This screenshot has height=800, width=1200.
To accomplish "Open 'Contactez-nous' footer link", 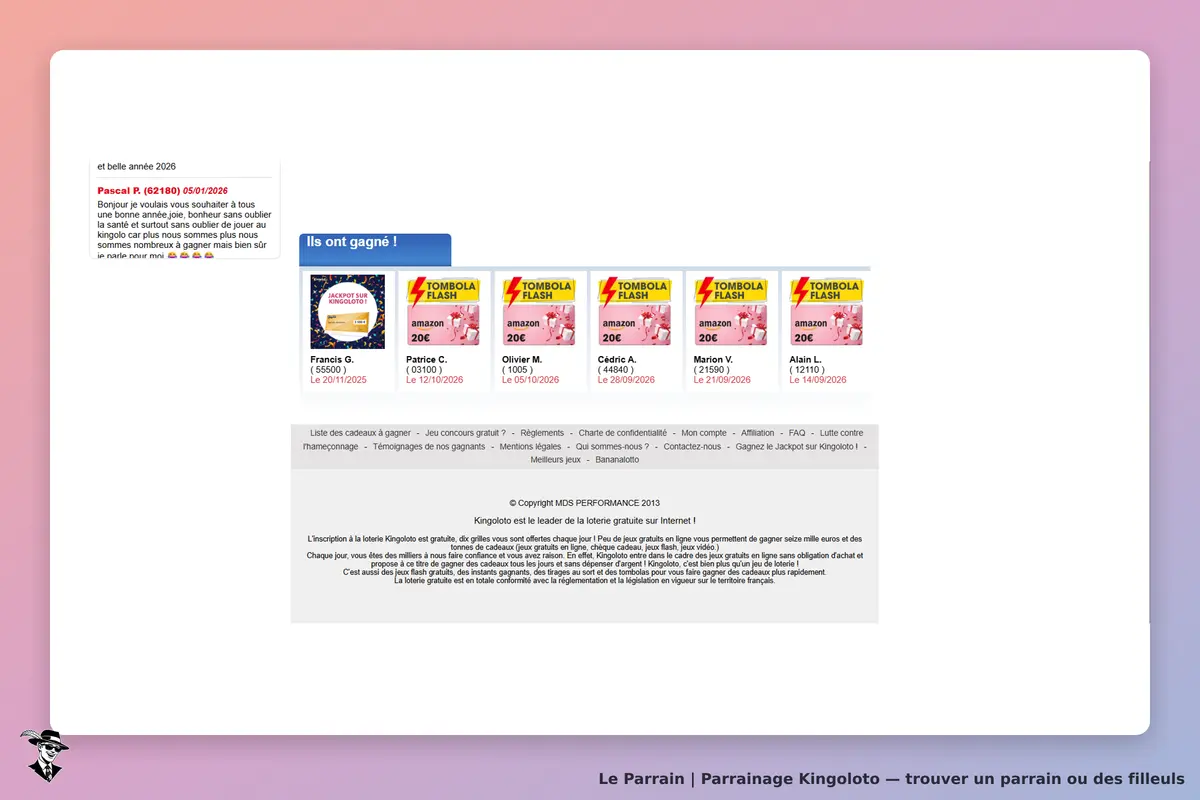I will click(692, 447).
